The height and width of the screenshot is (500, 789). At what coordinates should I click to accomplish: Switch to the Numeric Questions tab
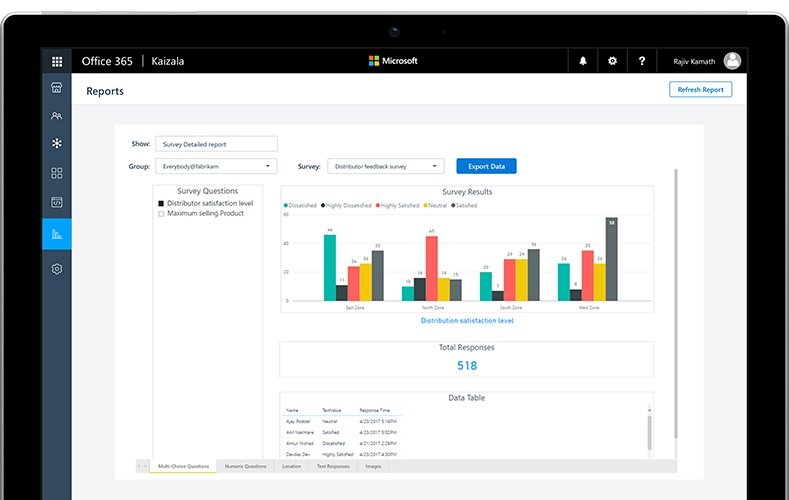[x=245, y=466]
